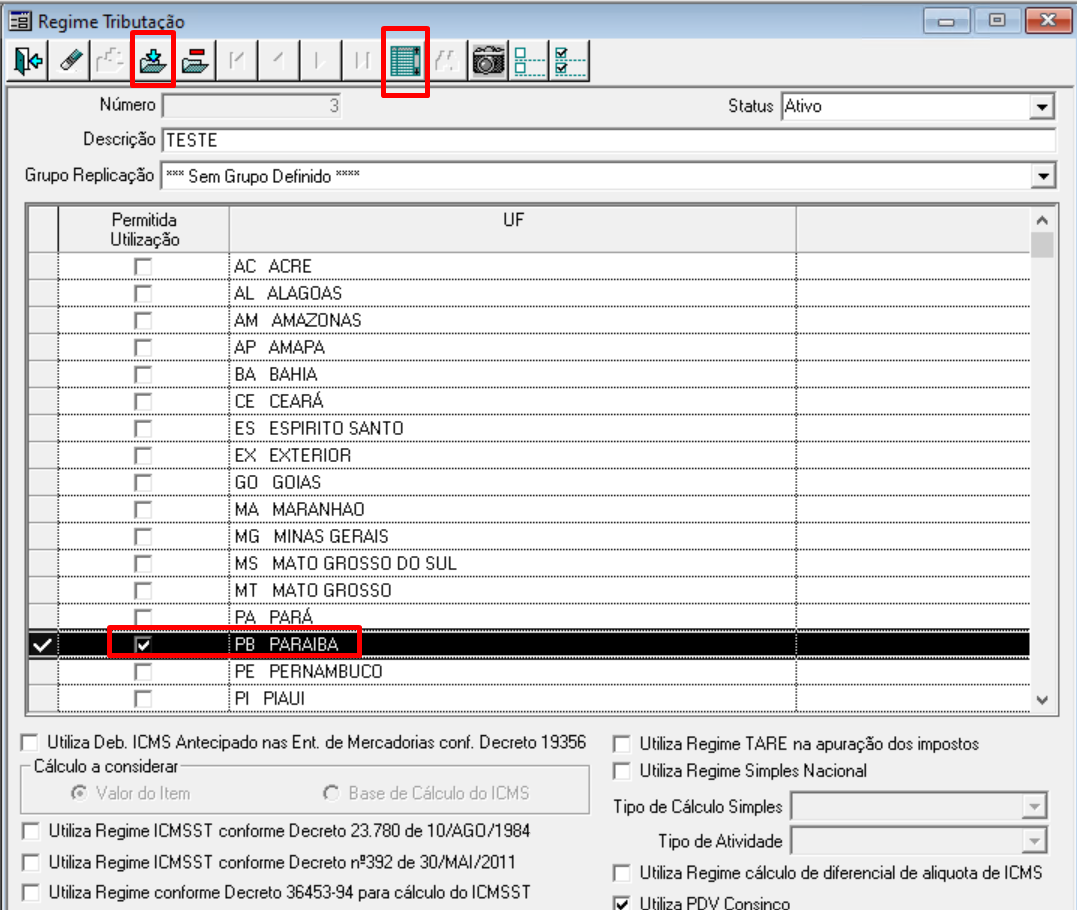
Task: Select the EX EXTERIOR row
Action: [x=529, y=455]
